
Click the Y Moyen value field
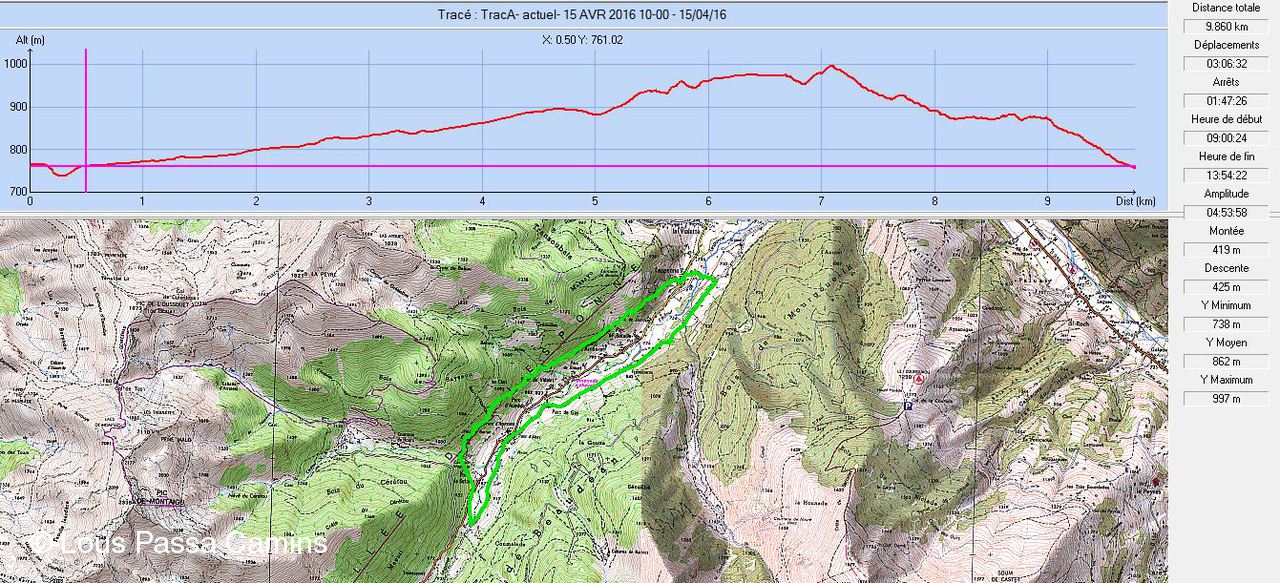click(1225, 361)
